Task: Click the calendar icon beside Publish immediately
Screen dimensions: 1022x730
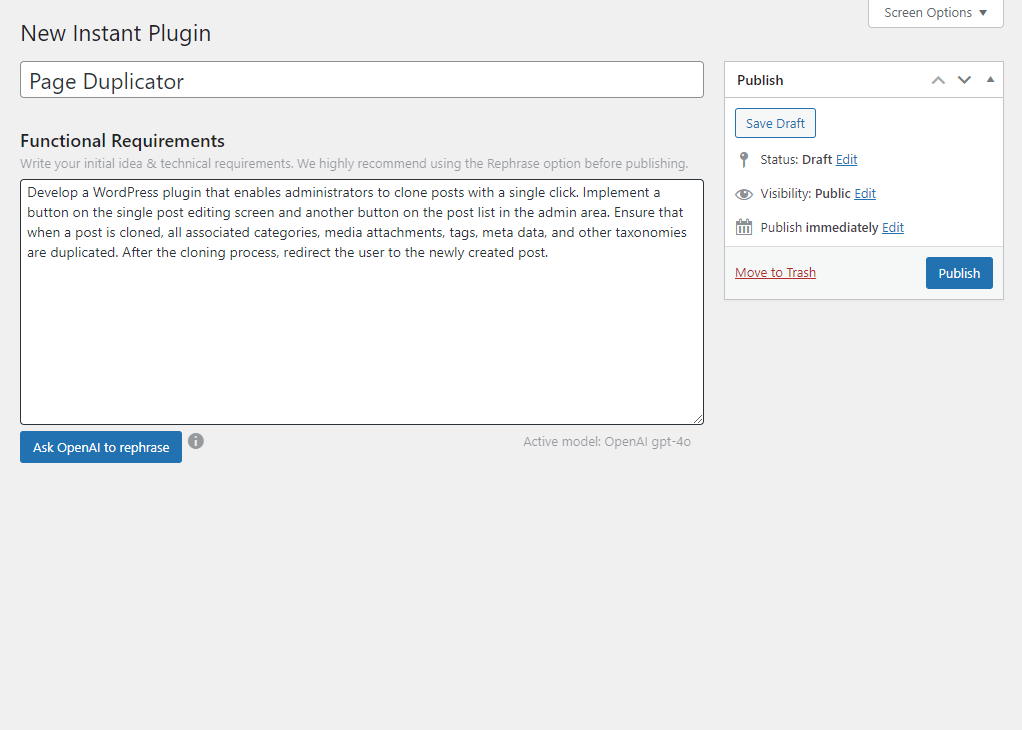Action: pos(744,227)
